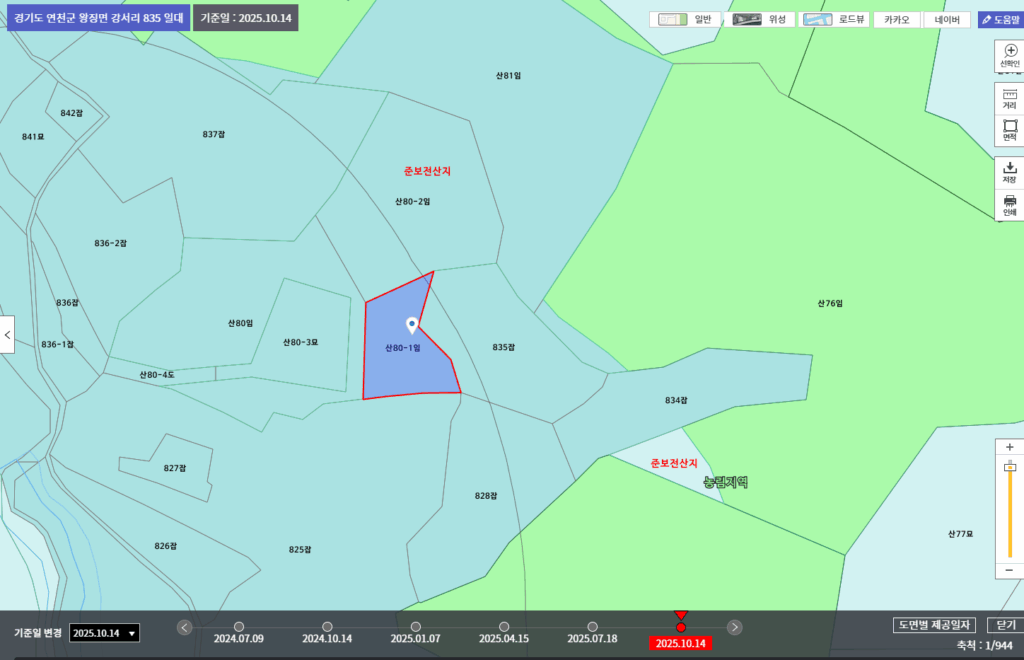
Task: Click the 저장 save map icon
Action: point(1009,172)
